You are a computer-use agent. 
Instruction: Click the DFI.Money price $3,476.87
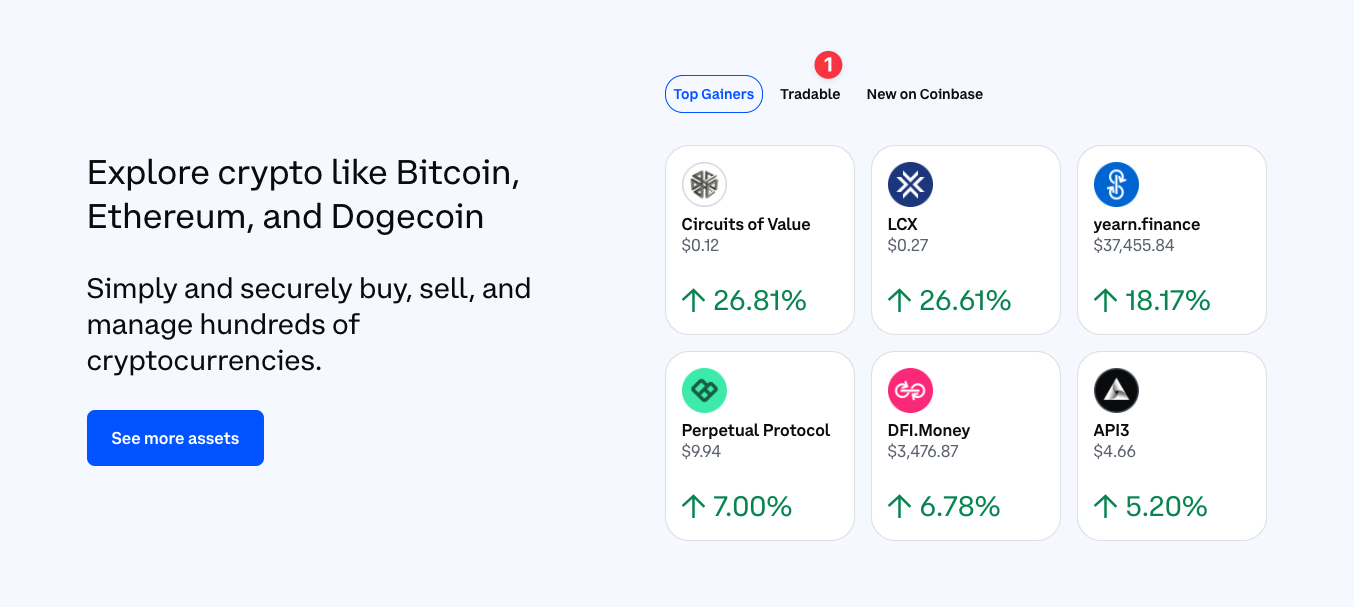tap(923, 451)
